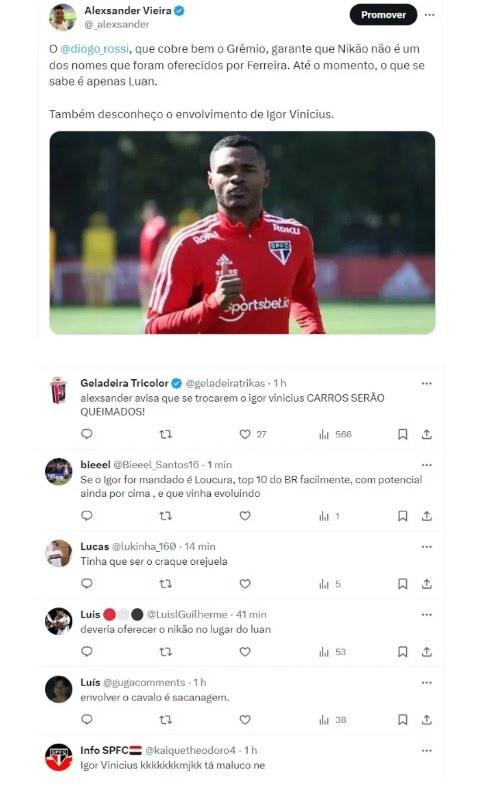Open reply box on Luis nikão comment

[x=87, y=652]
